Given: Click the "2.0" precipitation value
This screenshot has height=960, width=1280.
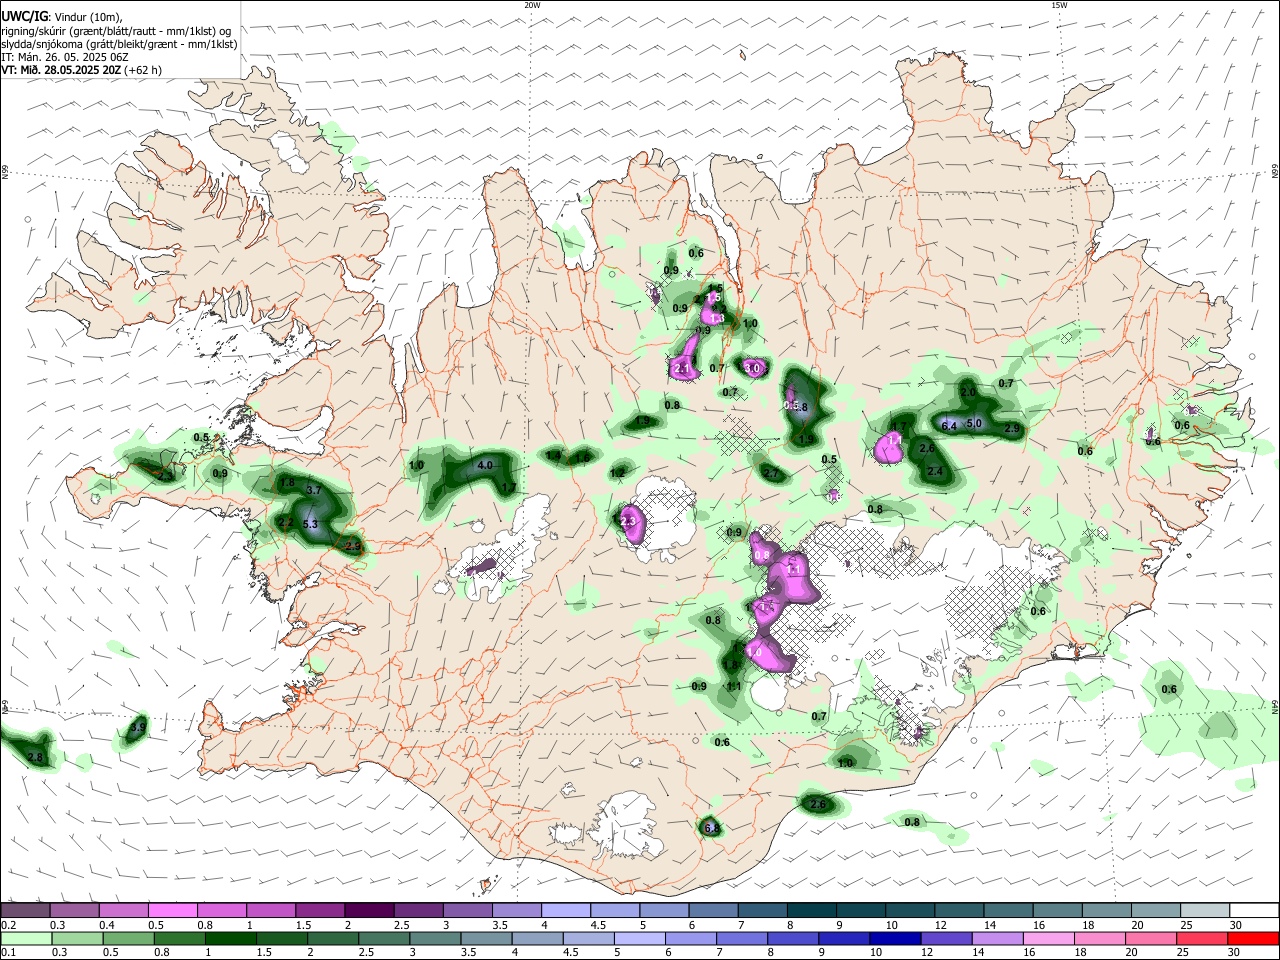Looking at the screenshot, I should (968, 393).
